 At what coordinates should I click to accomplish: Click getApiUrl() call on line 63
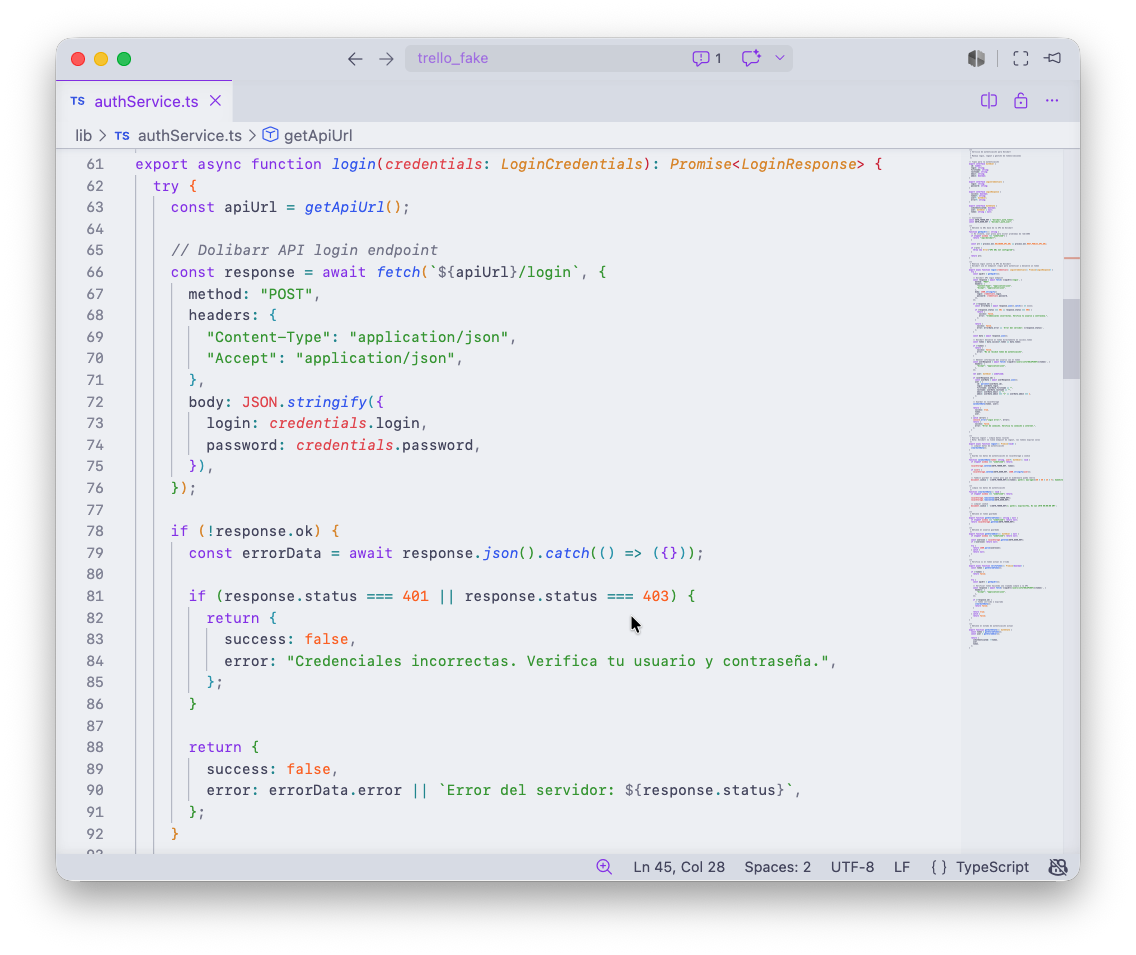353,207
